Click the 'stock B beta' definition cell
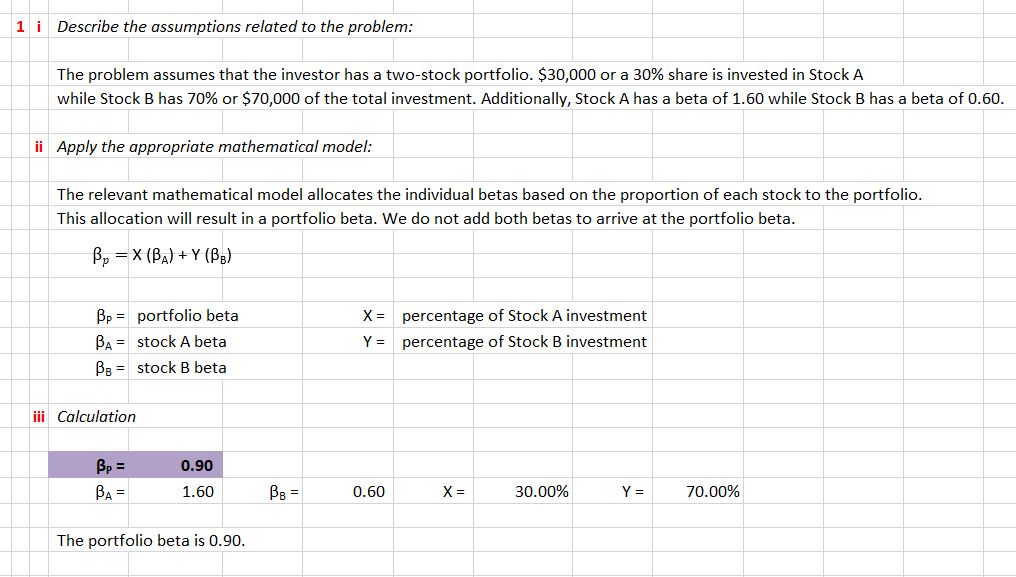The height and width of the screenshot is (577, 1016). pos(182,367)
